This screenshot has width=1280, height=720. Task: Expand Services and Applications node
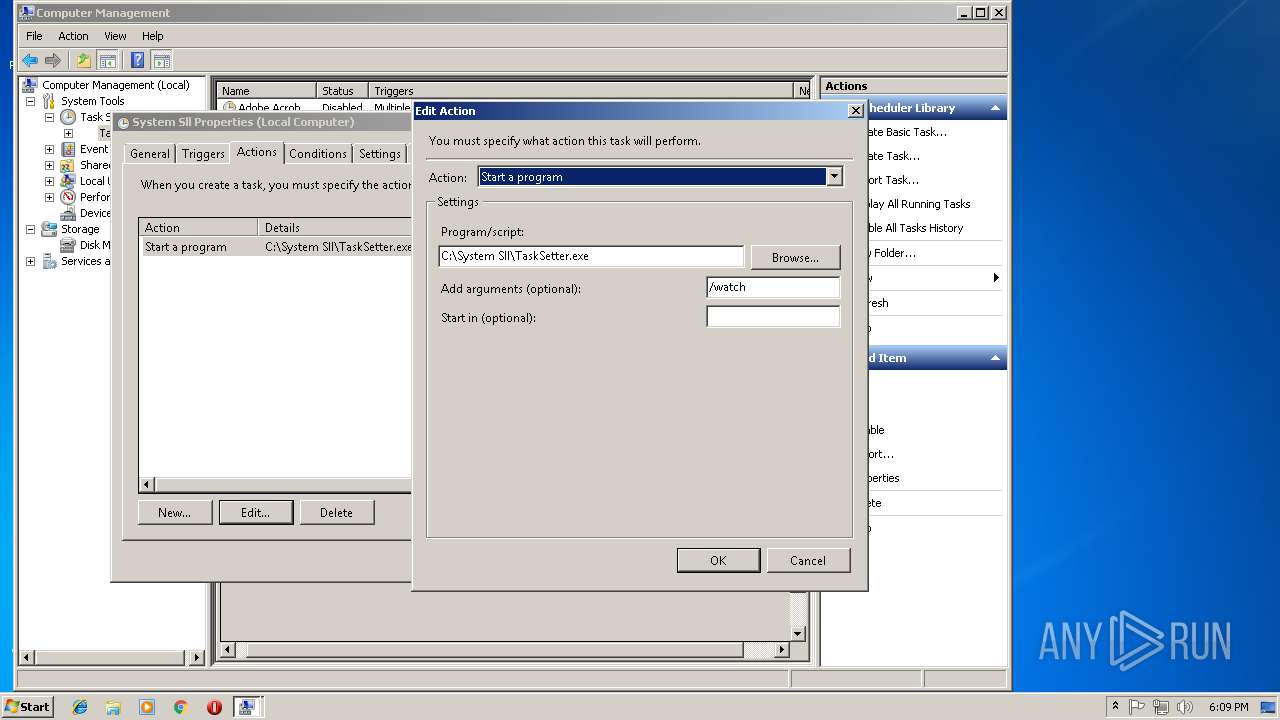pyautogui.click(x=30, y=261)
